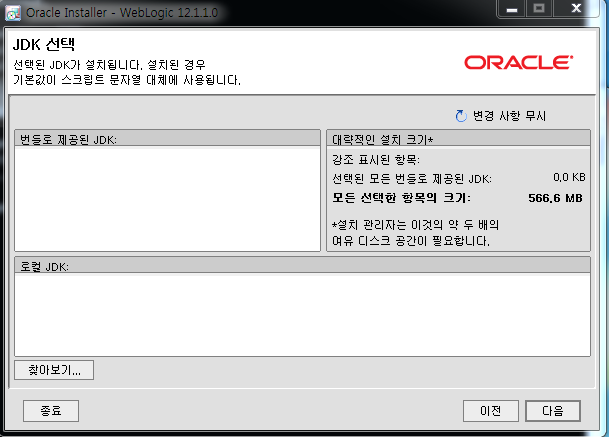Go back with the 이전 button
This screenshot has height=437, width=609.
[491, 411]
